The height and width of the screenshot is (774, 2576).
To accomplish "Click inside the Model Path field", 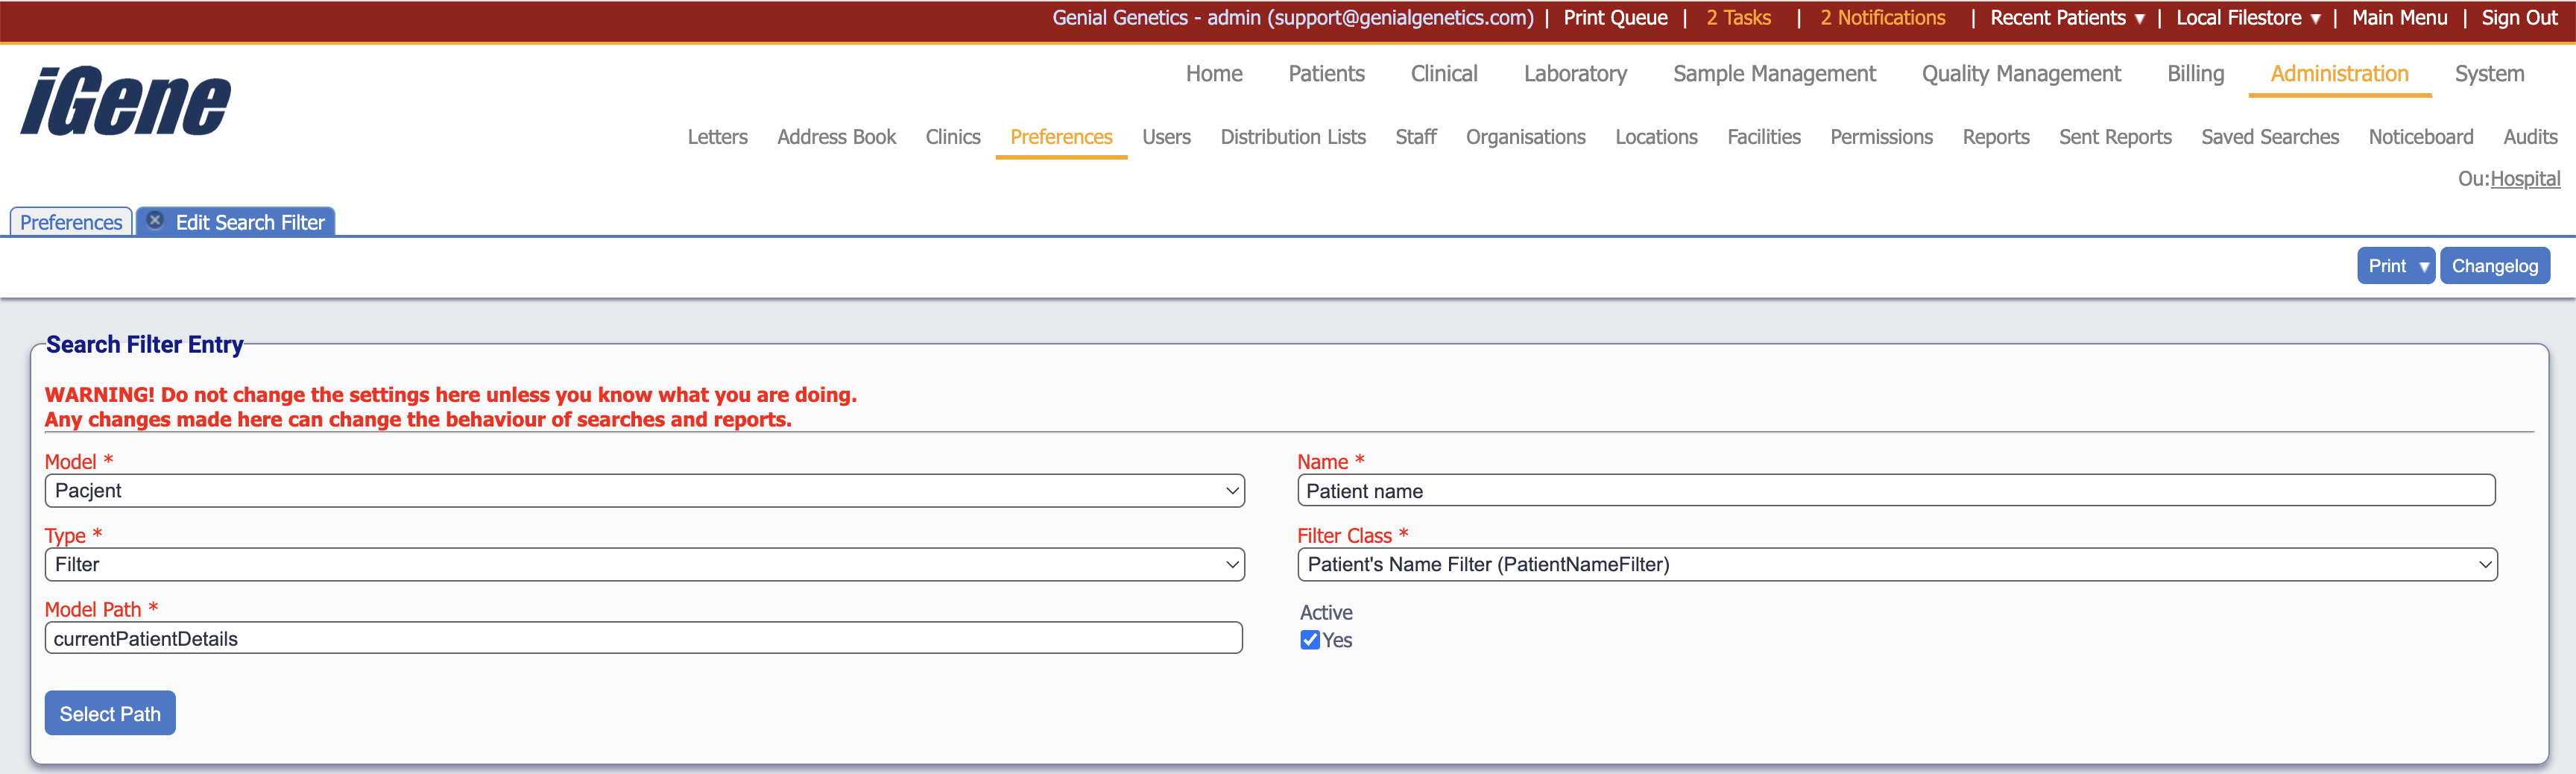I will [x=644, y=637].
